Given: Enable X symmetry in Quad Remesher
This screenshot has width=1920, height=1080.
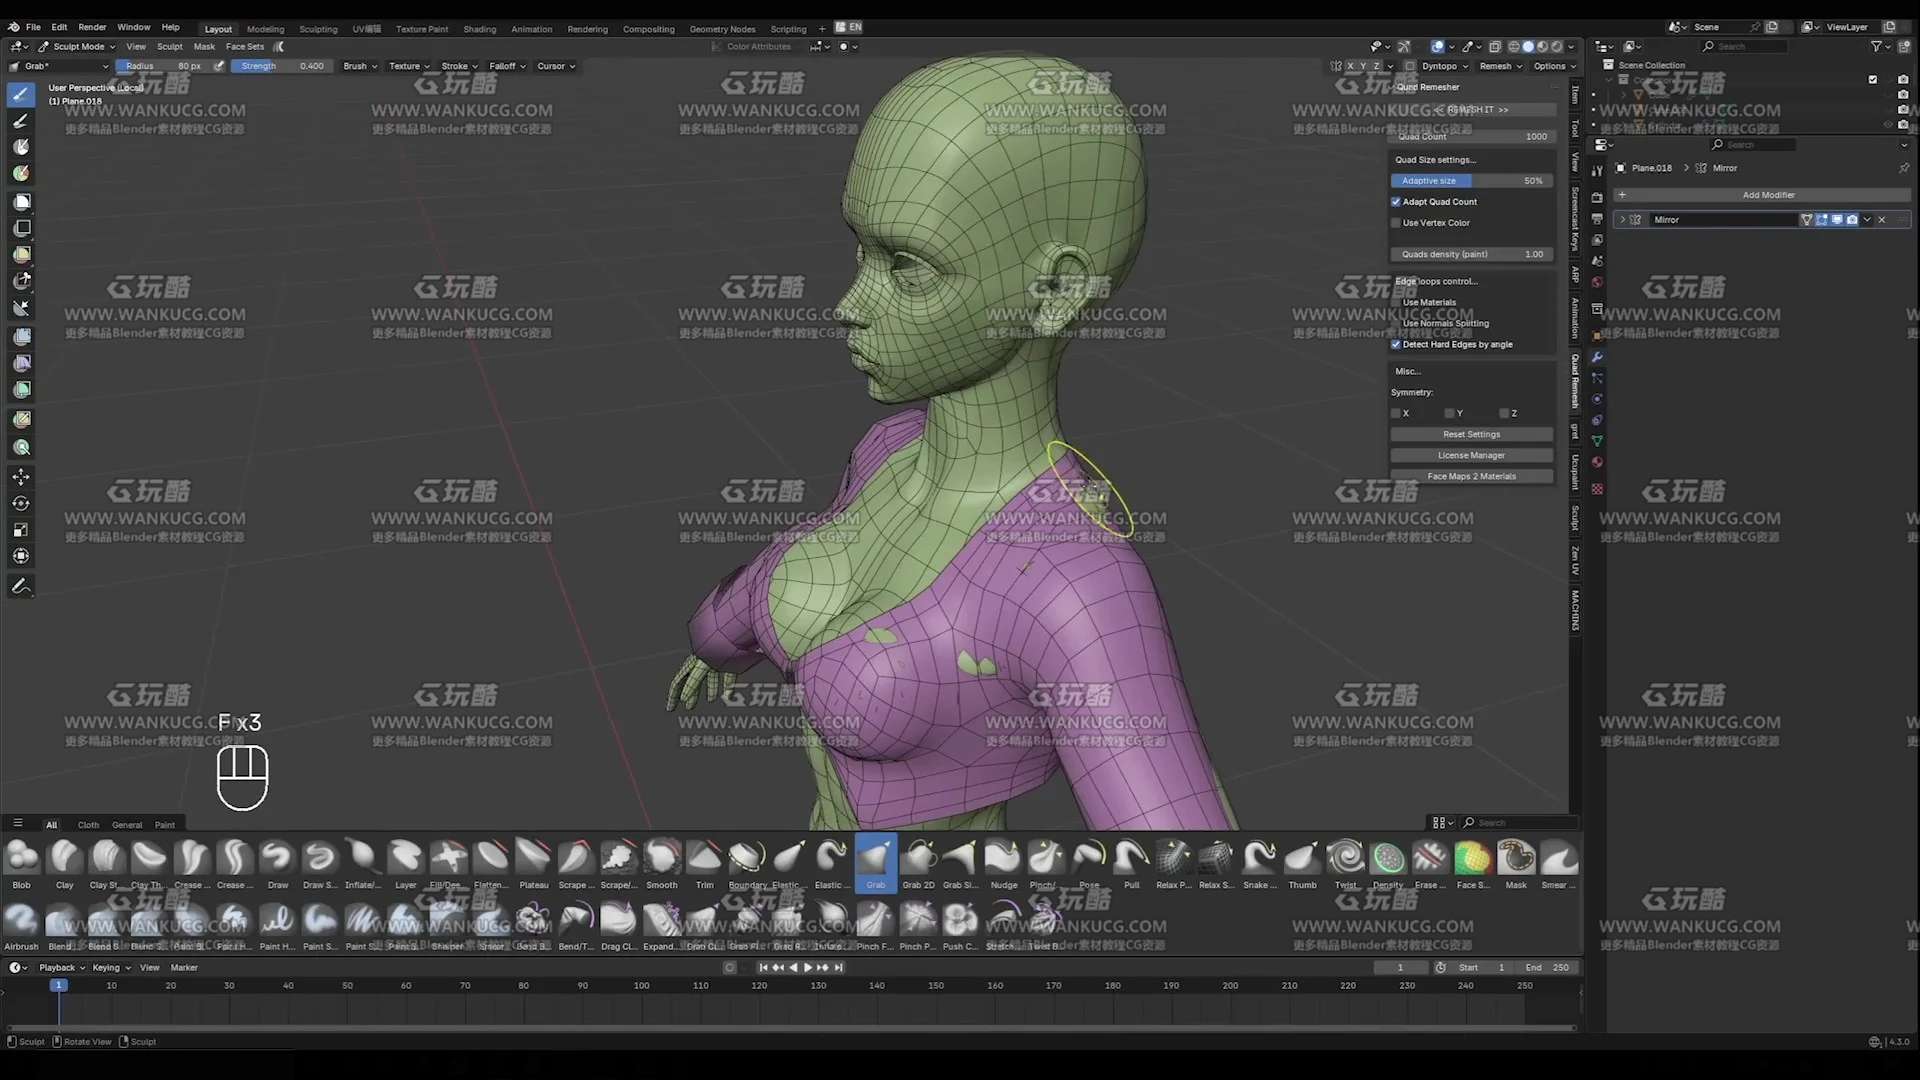Looking at the screenshot, I should pyautogui.click(x=1396, y=413).
